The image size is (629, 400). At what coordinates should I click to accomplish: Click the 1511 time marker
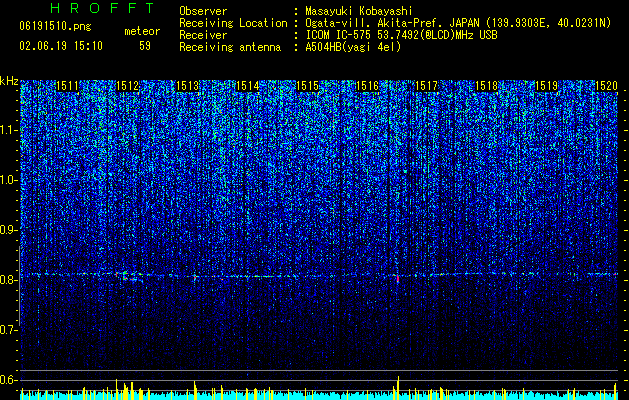(67, 85)
